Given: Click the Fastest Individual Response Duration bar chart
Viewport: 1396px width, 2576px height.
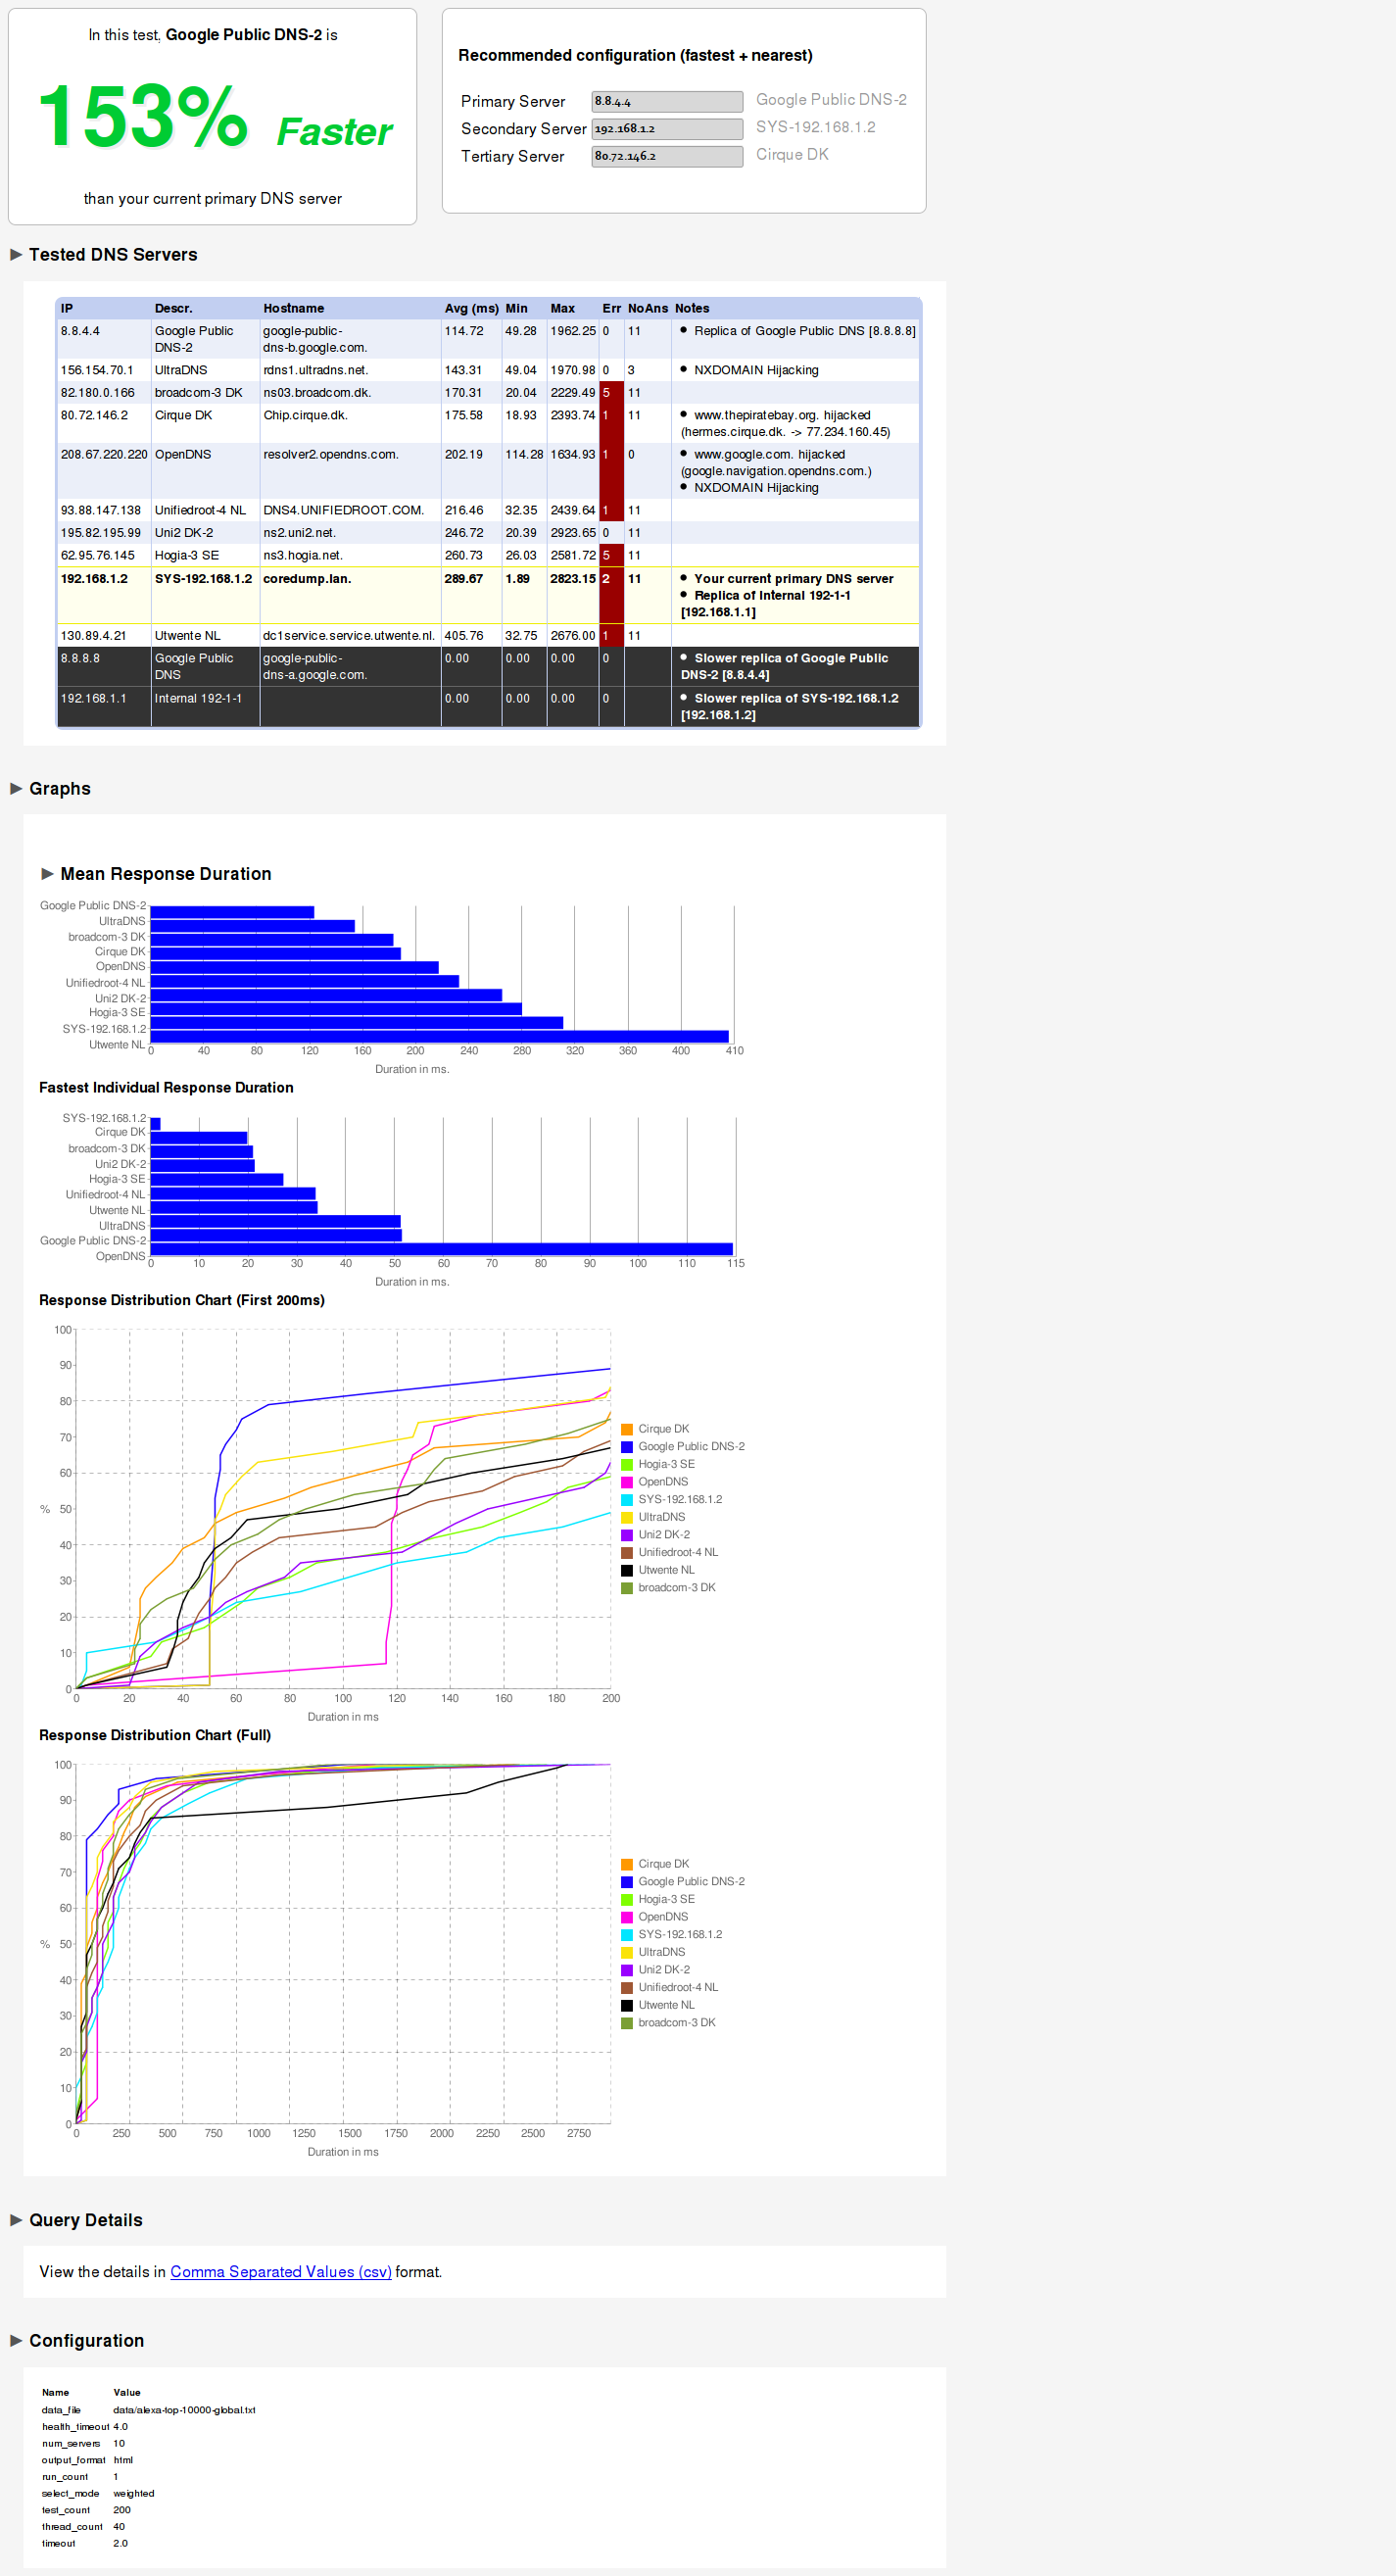Looking at the screenshot, I should pos(392,1199).
